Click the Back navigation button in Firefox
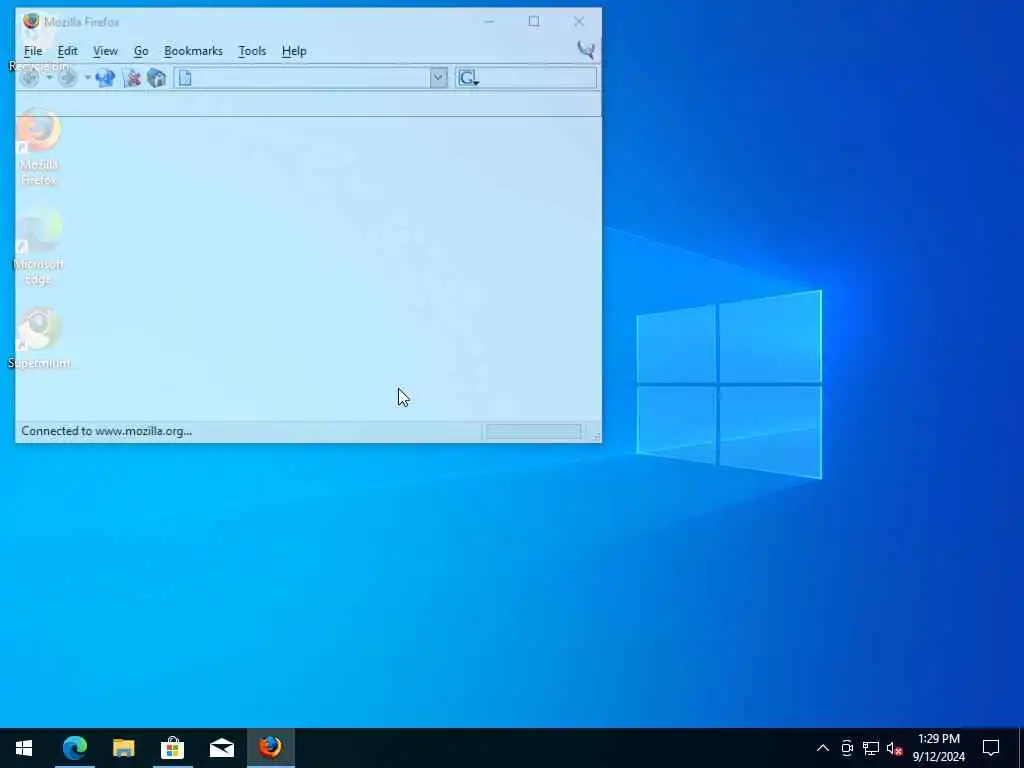The width and height of the screenshot is (1024, 768). [29, 78]
